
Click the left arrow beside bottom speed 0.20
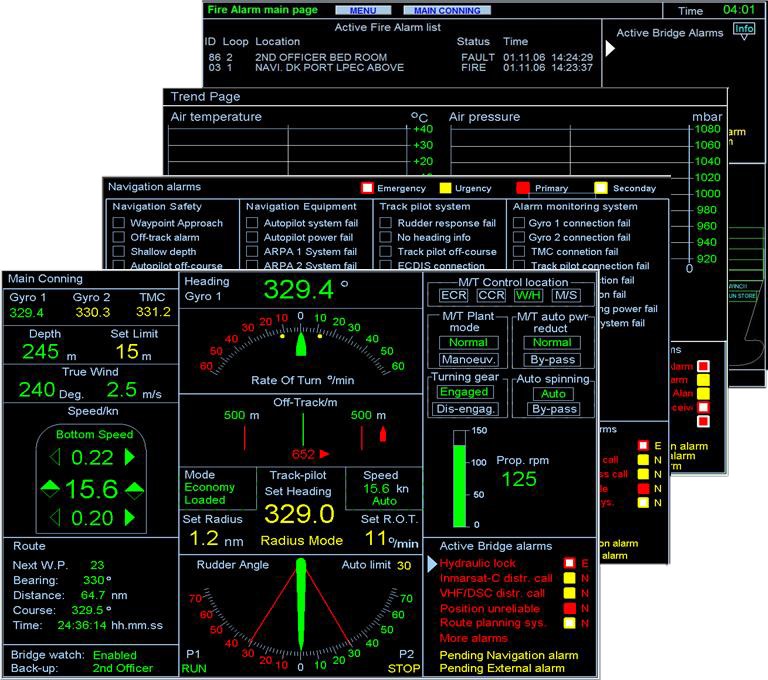(55, 517)
